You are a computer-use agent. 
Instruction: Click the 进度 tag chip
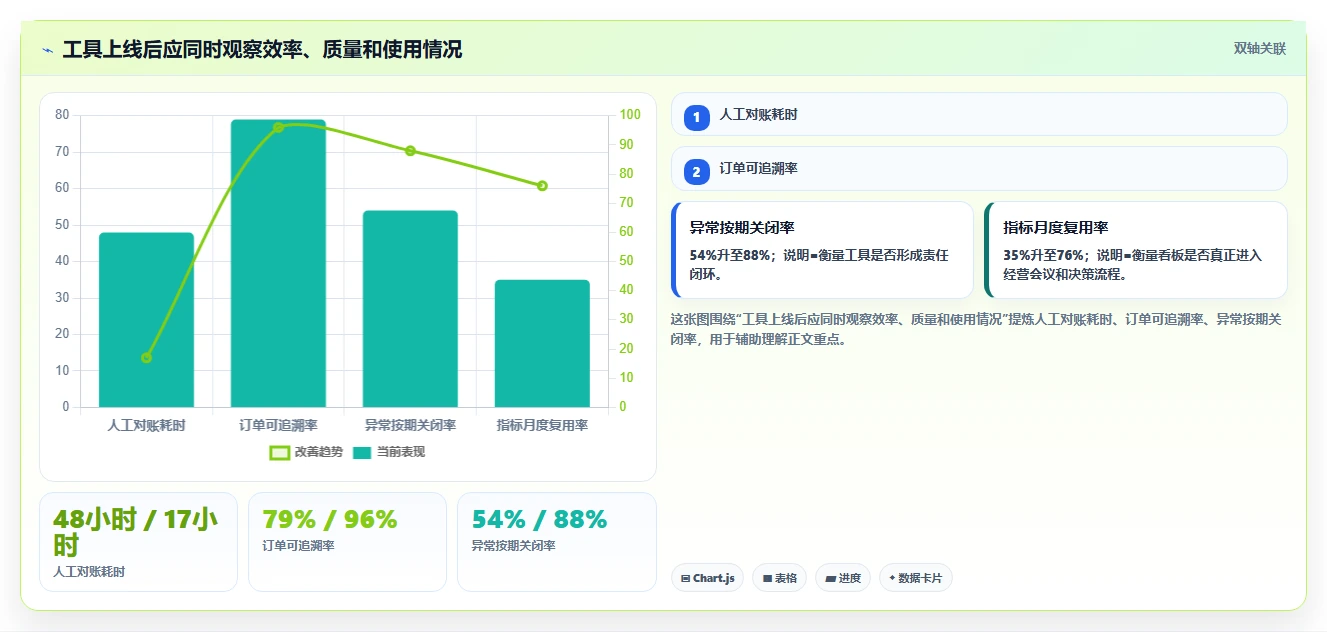[842, 578]
